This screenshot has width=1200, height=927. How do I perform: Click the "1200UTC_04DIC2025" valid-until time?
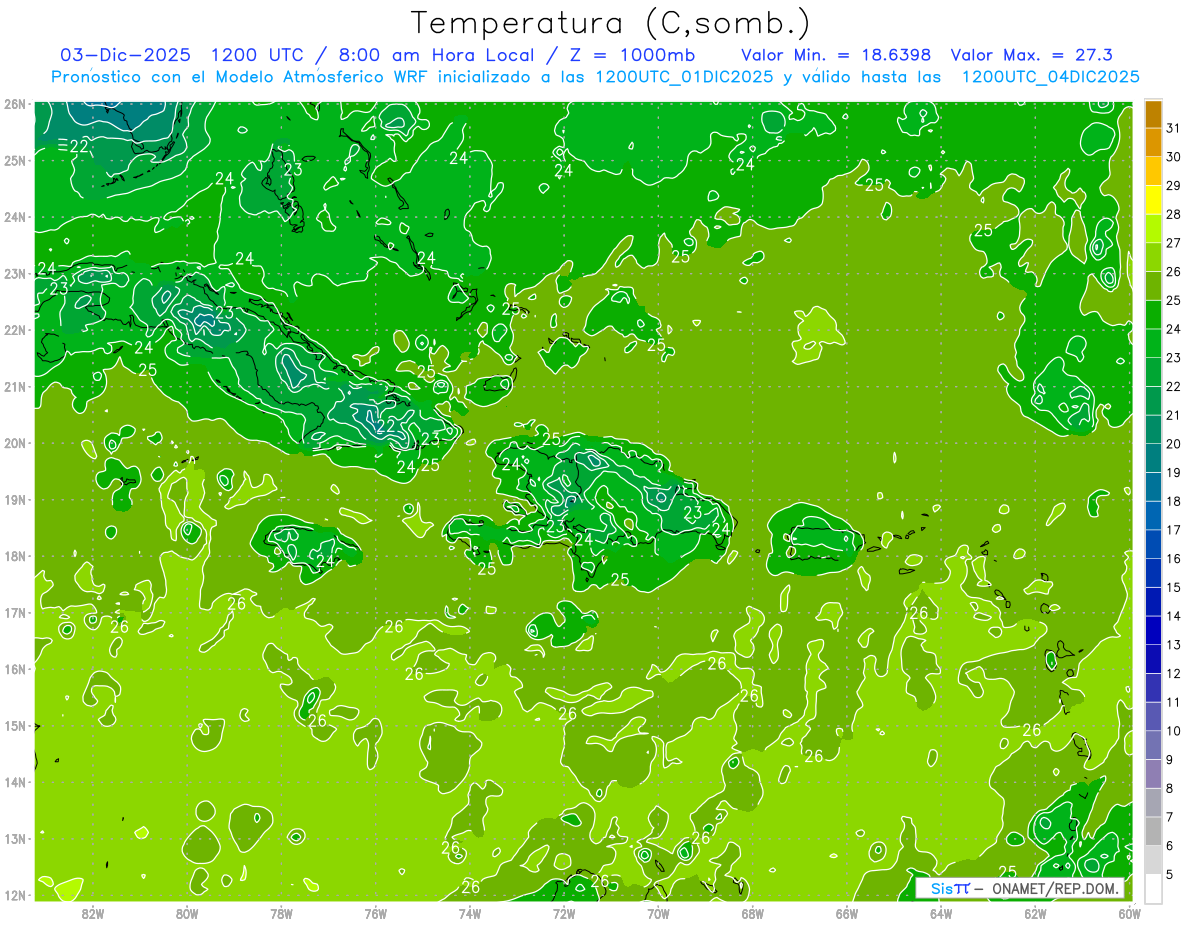pyautogui.click(x=1051, y=76)
